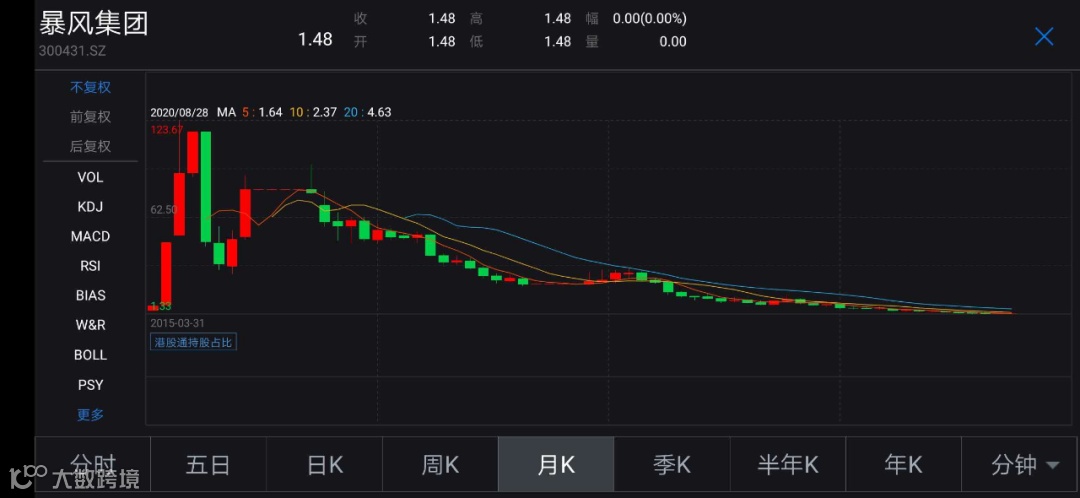Show the PSY indicator

click(x=90, y=385)
